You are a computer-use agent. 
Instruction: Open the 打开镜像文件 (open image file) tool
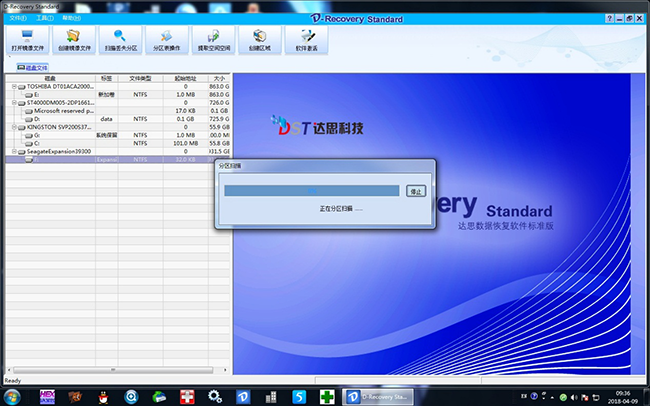tap(27, 40)
